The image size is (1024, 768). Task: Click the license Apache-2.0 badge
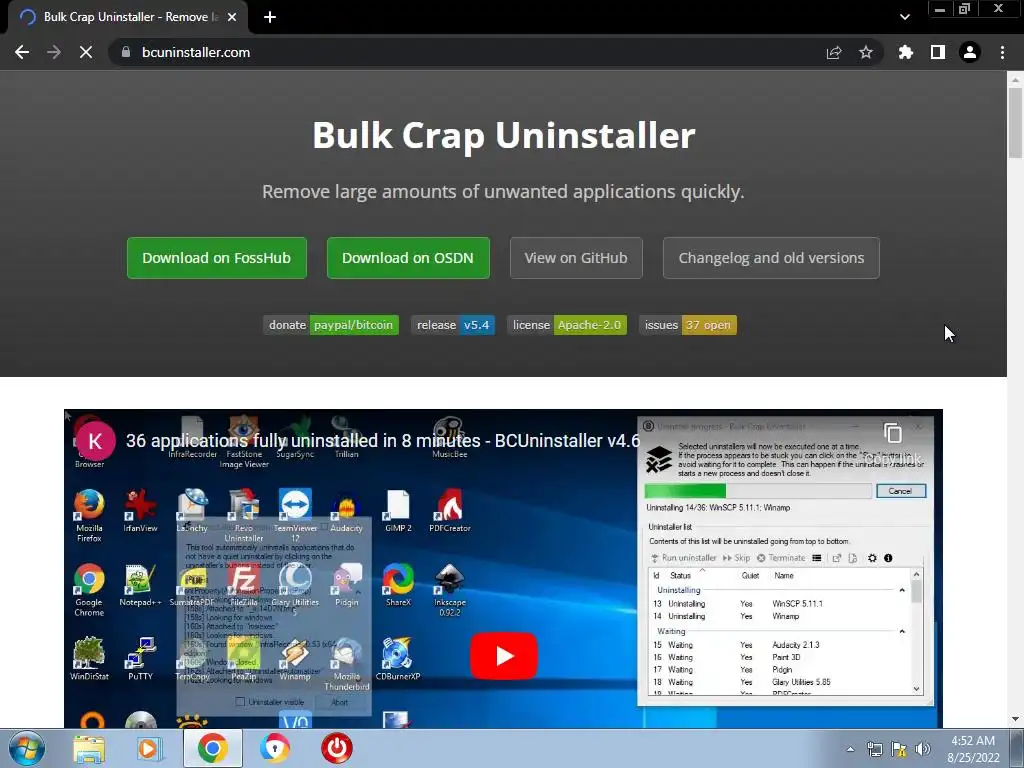click(x=567, y=325)
